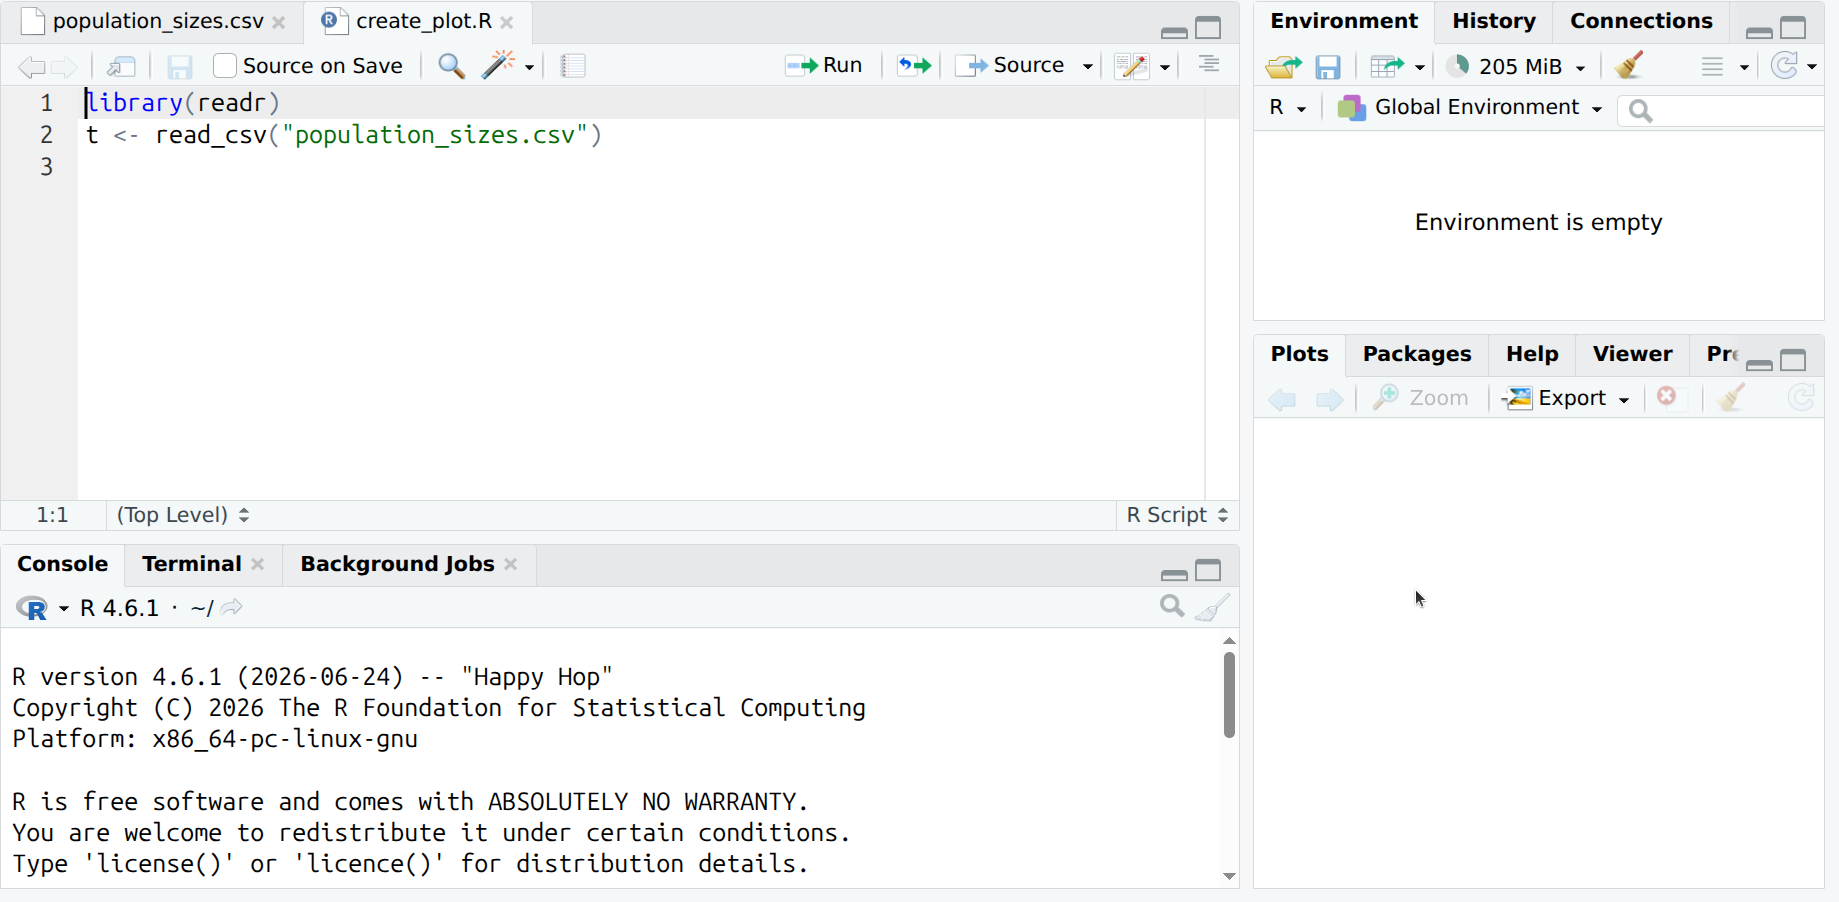Clear environment objects with broom icon

(1629, 66)
